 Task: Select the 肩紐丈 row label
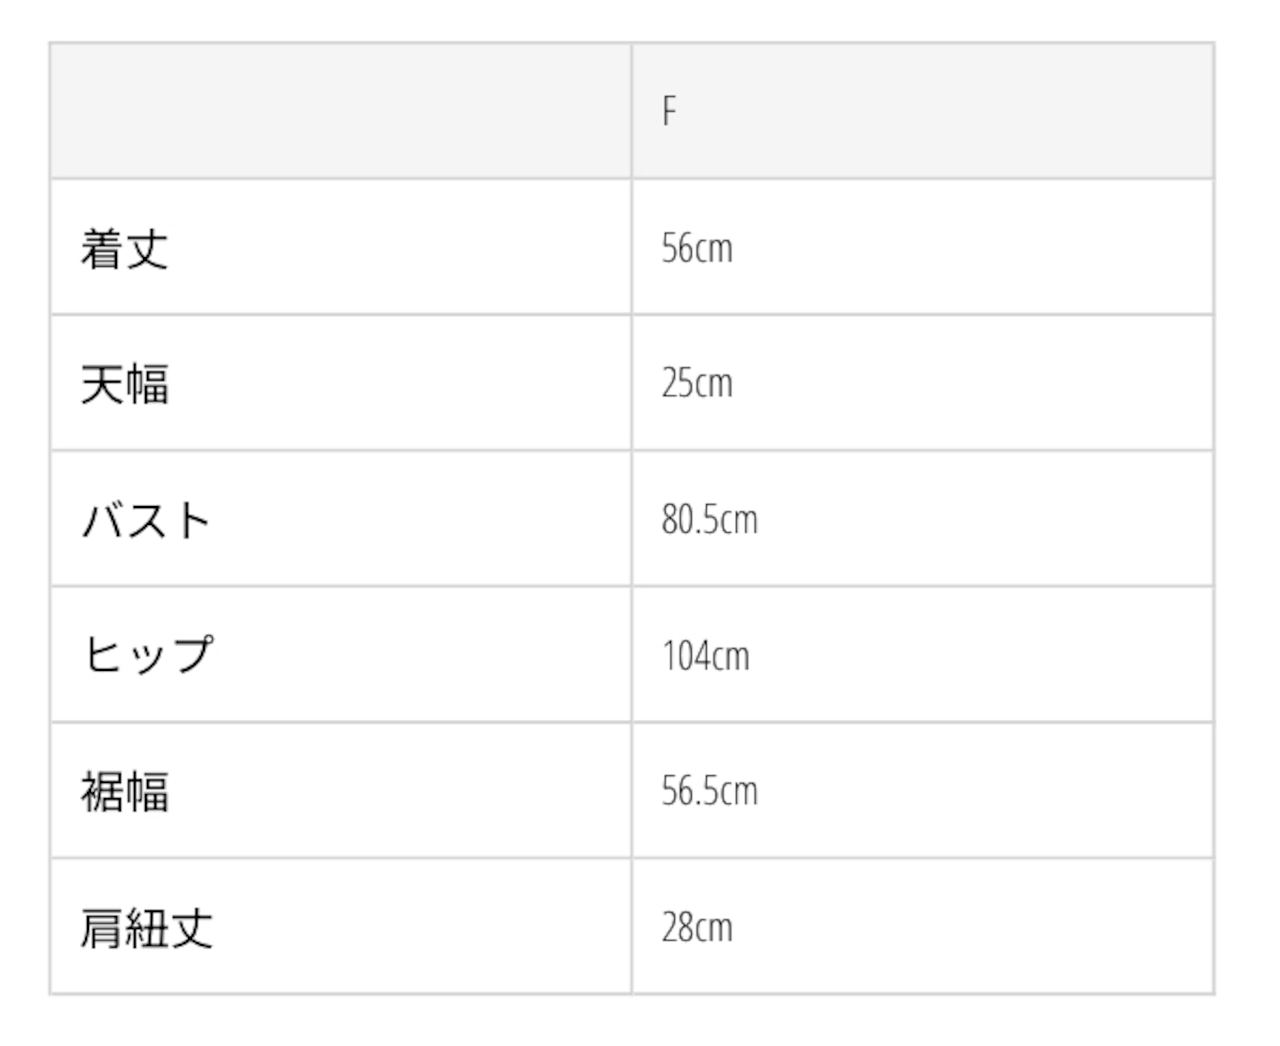click(147, 927)
